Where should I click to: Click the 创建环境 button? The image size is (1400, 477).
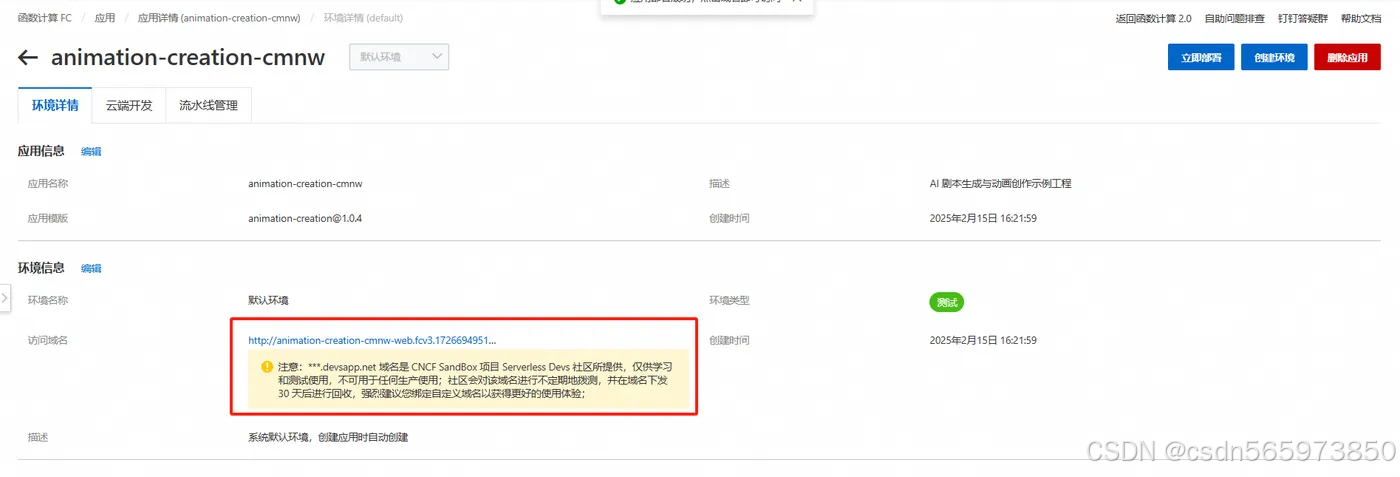1274,57
